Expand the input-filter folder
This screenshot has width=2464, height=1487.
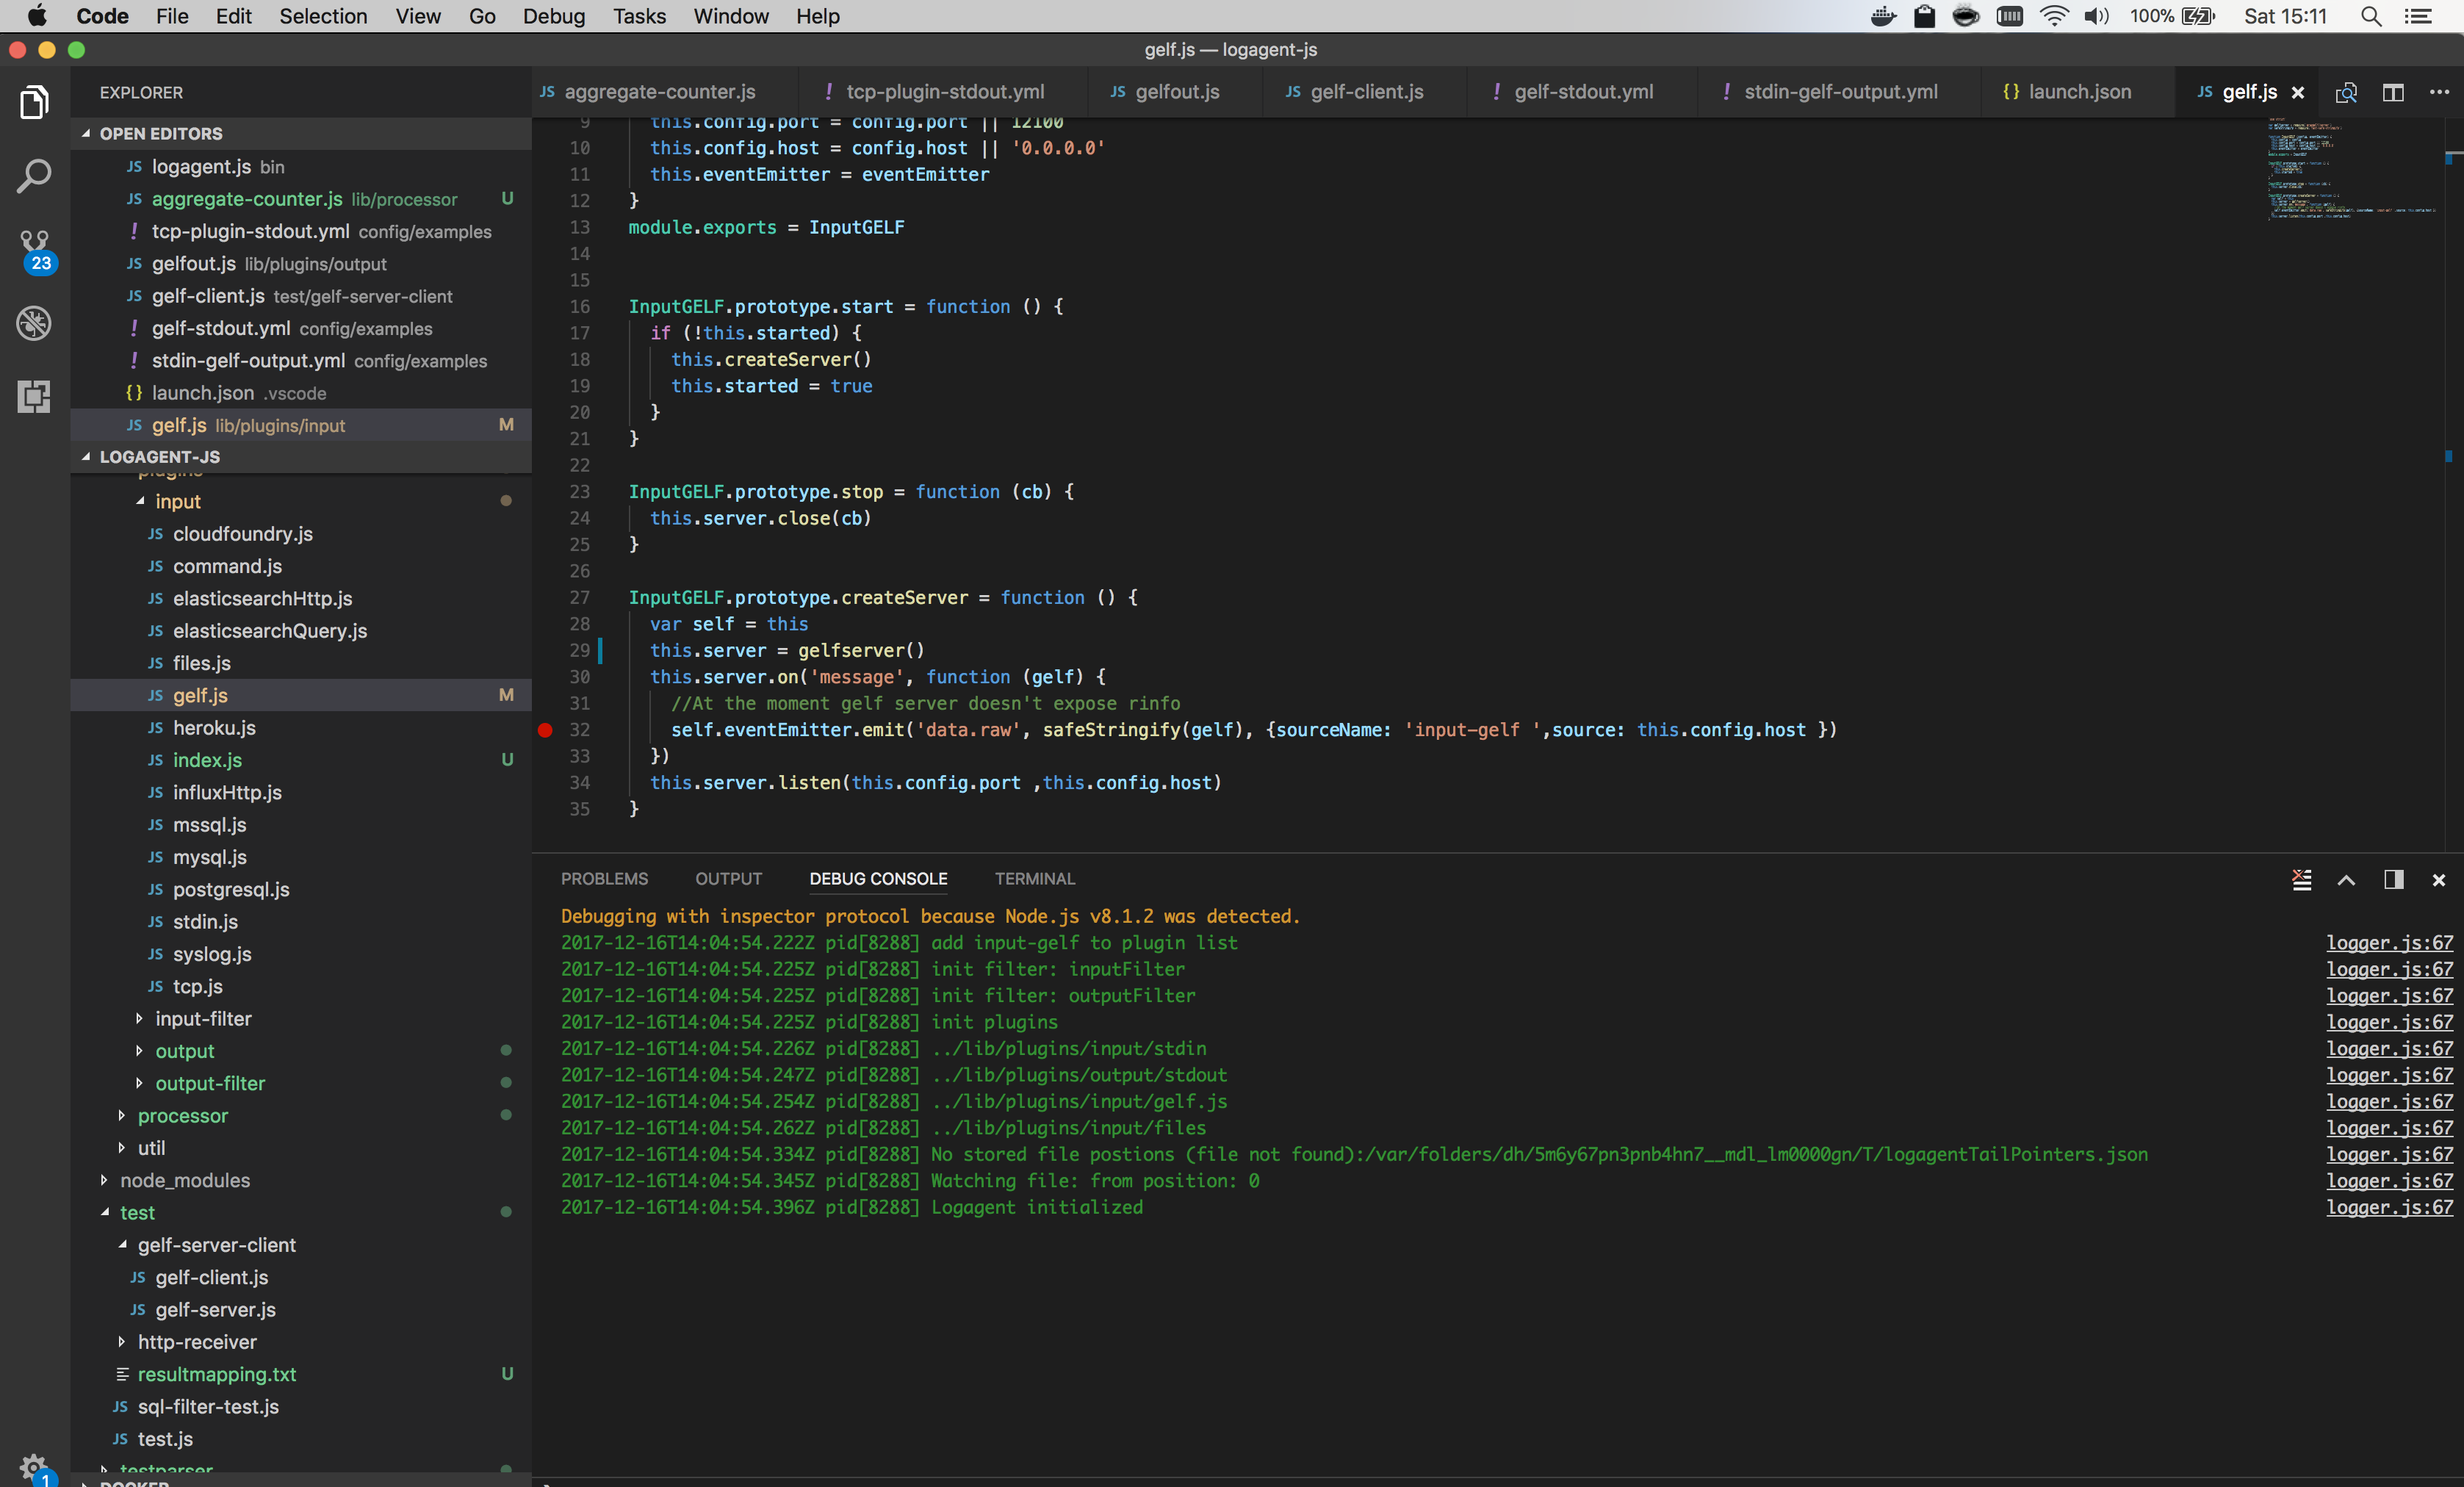coord(140,1019)
